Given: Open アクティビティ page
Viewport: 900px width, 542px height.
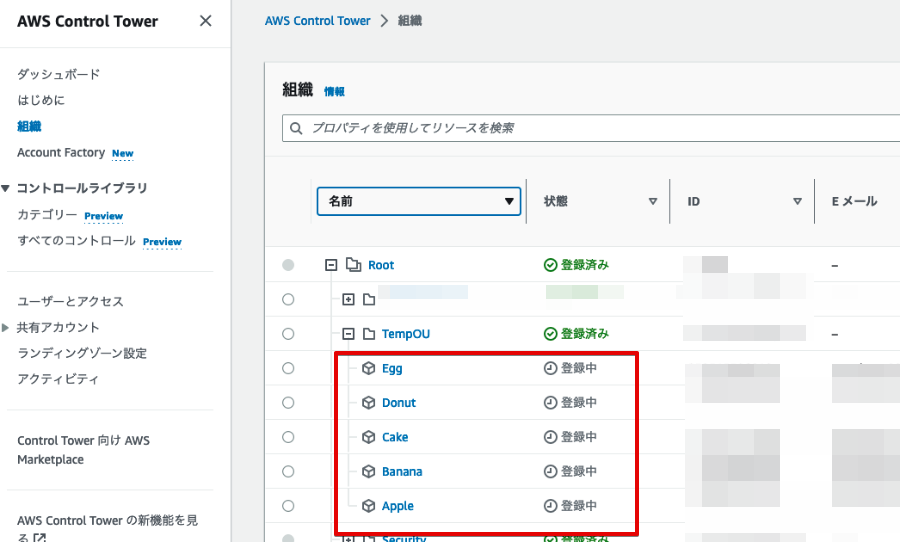Looking at the screenshot, I should coord(58,379).
